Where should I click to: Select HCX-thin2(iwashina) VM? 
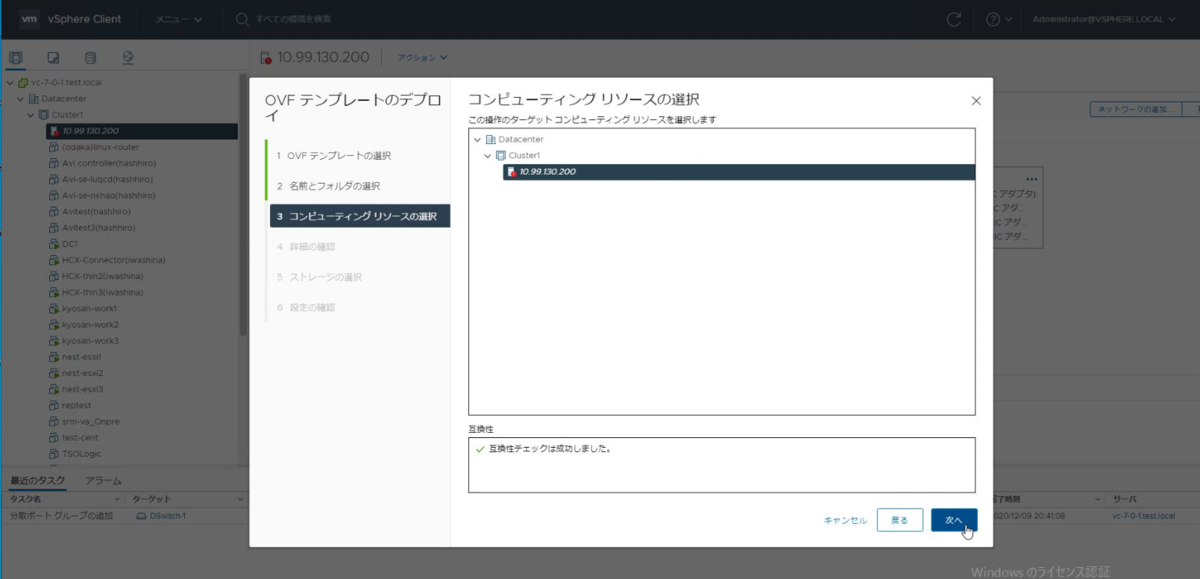[x=102, y=276]
